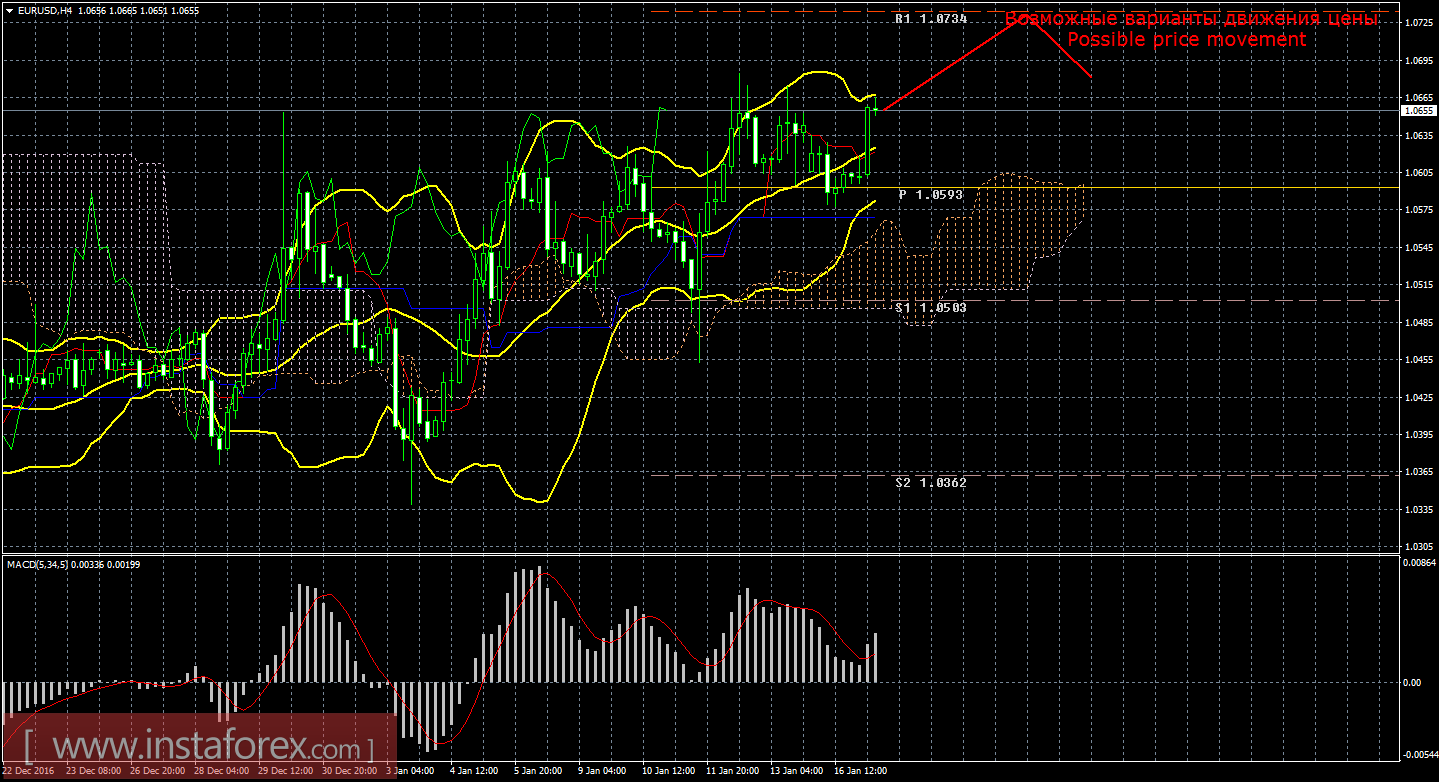Screen dimensions: 1439x782
Task: Click the -0.00544 MACD scale value
Action: 1420,755
